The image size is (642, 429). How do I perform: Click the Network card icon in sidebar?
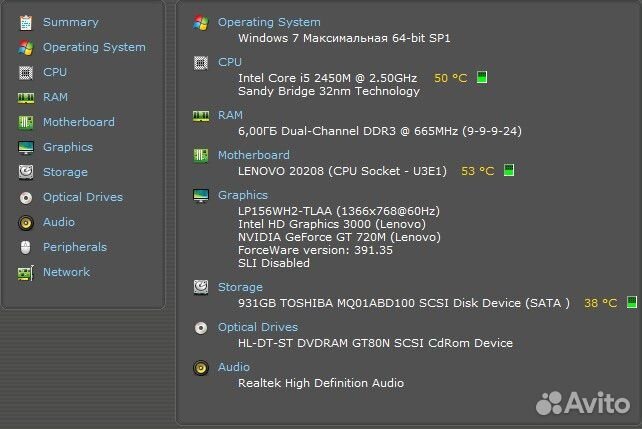[x=26, y=273]
